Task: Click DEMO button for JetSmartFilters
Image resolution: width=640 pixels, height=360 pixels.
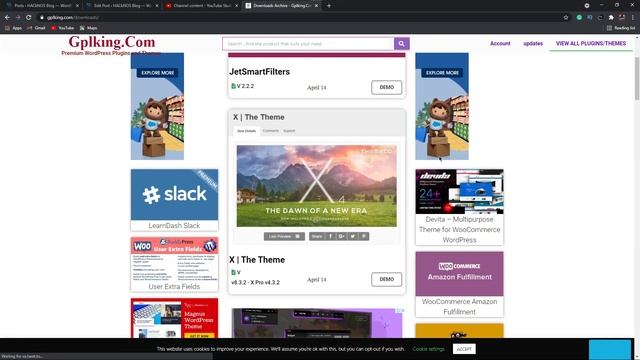Action: 387,87
